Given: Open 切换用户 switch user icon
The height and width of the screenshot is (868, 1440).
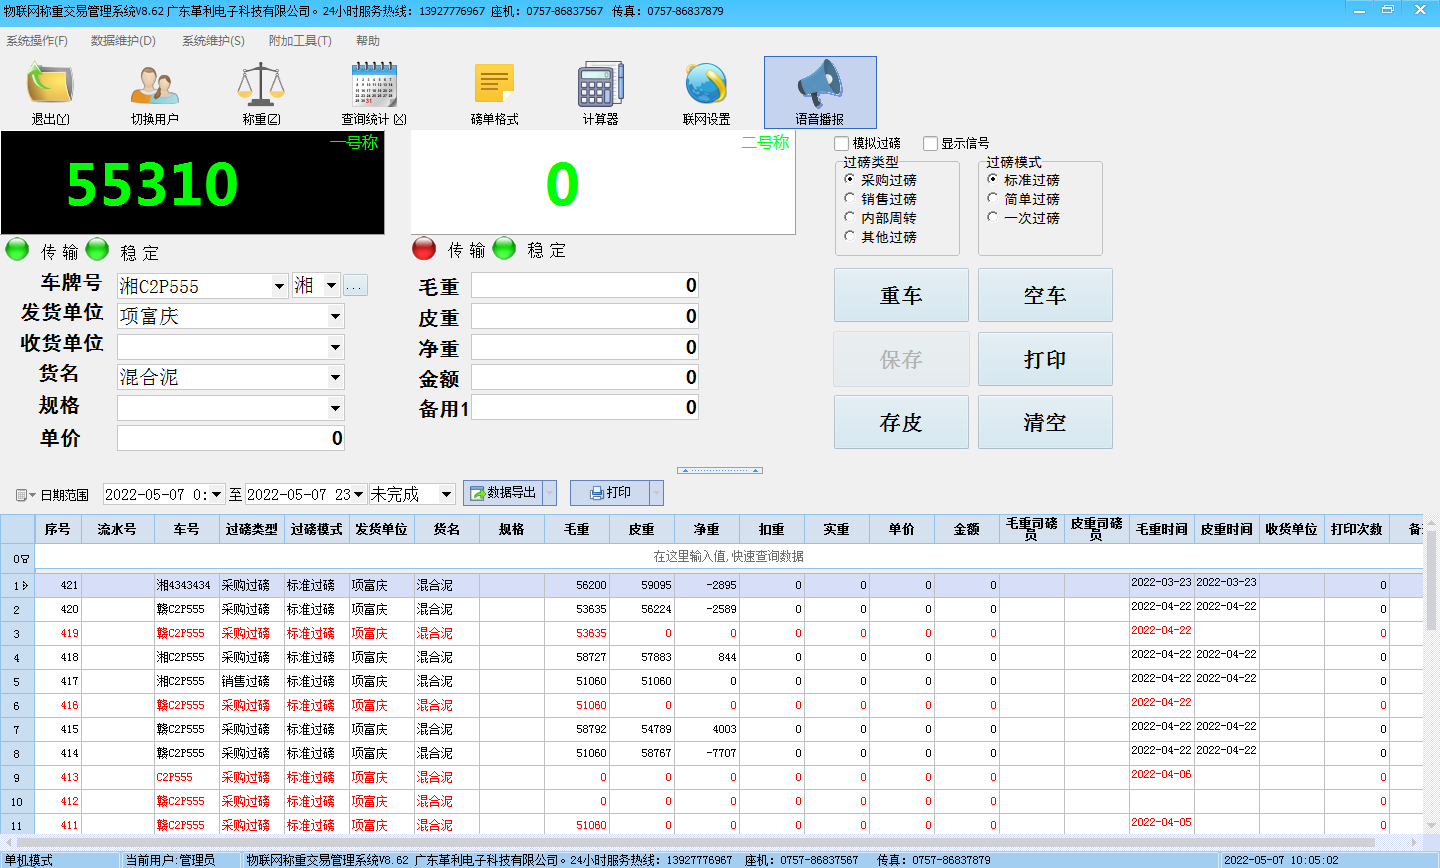Looking at the screenshot, I should click(x=154, y=85).
